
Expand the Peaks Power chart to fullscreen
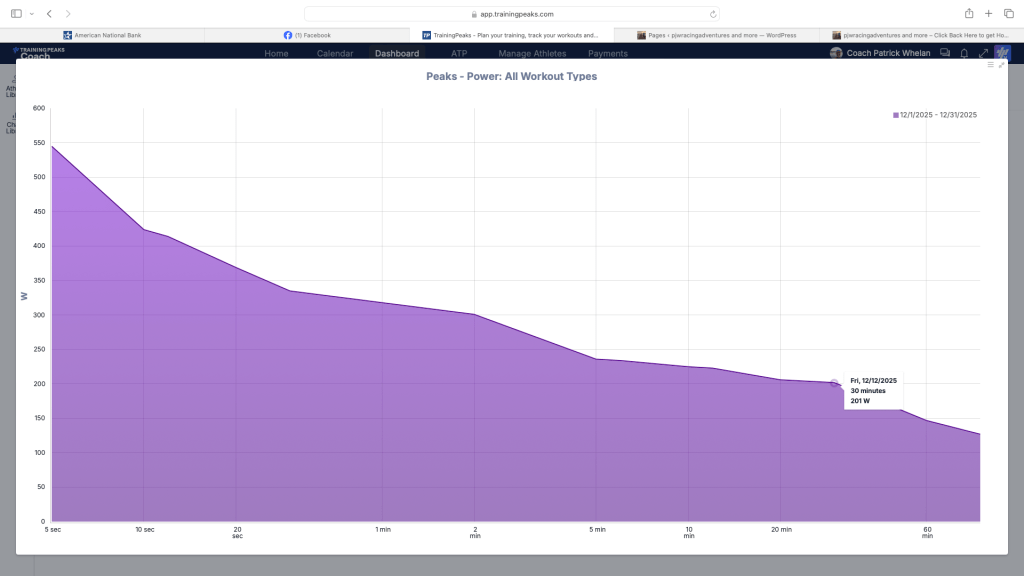1003,64
